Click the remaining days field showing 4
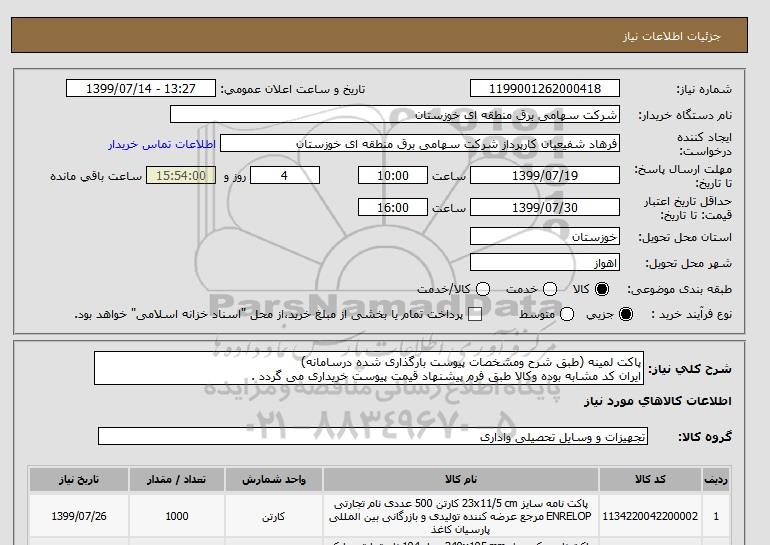Viewport: 770px width, 545px height. pos(285,175)
